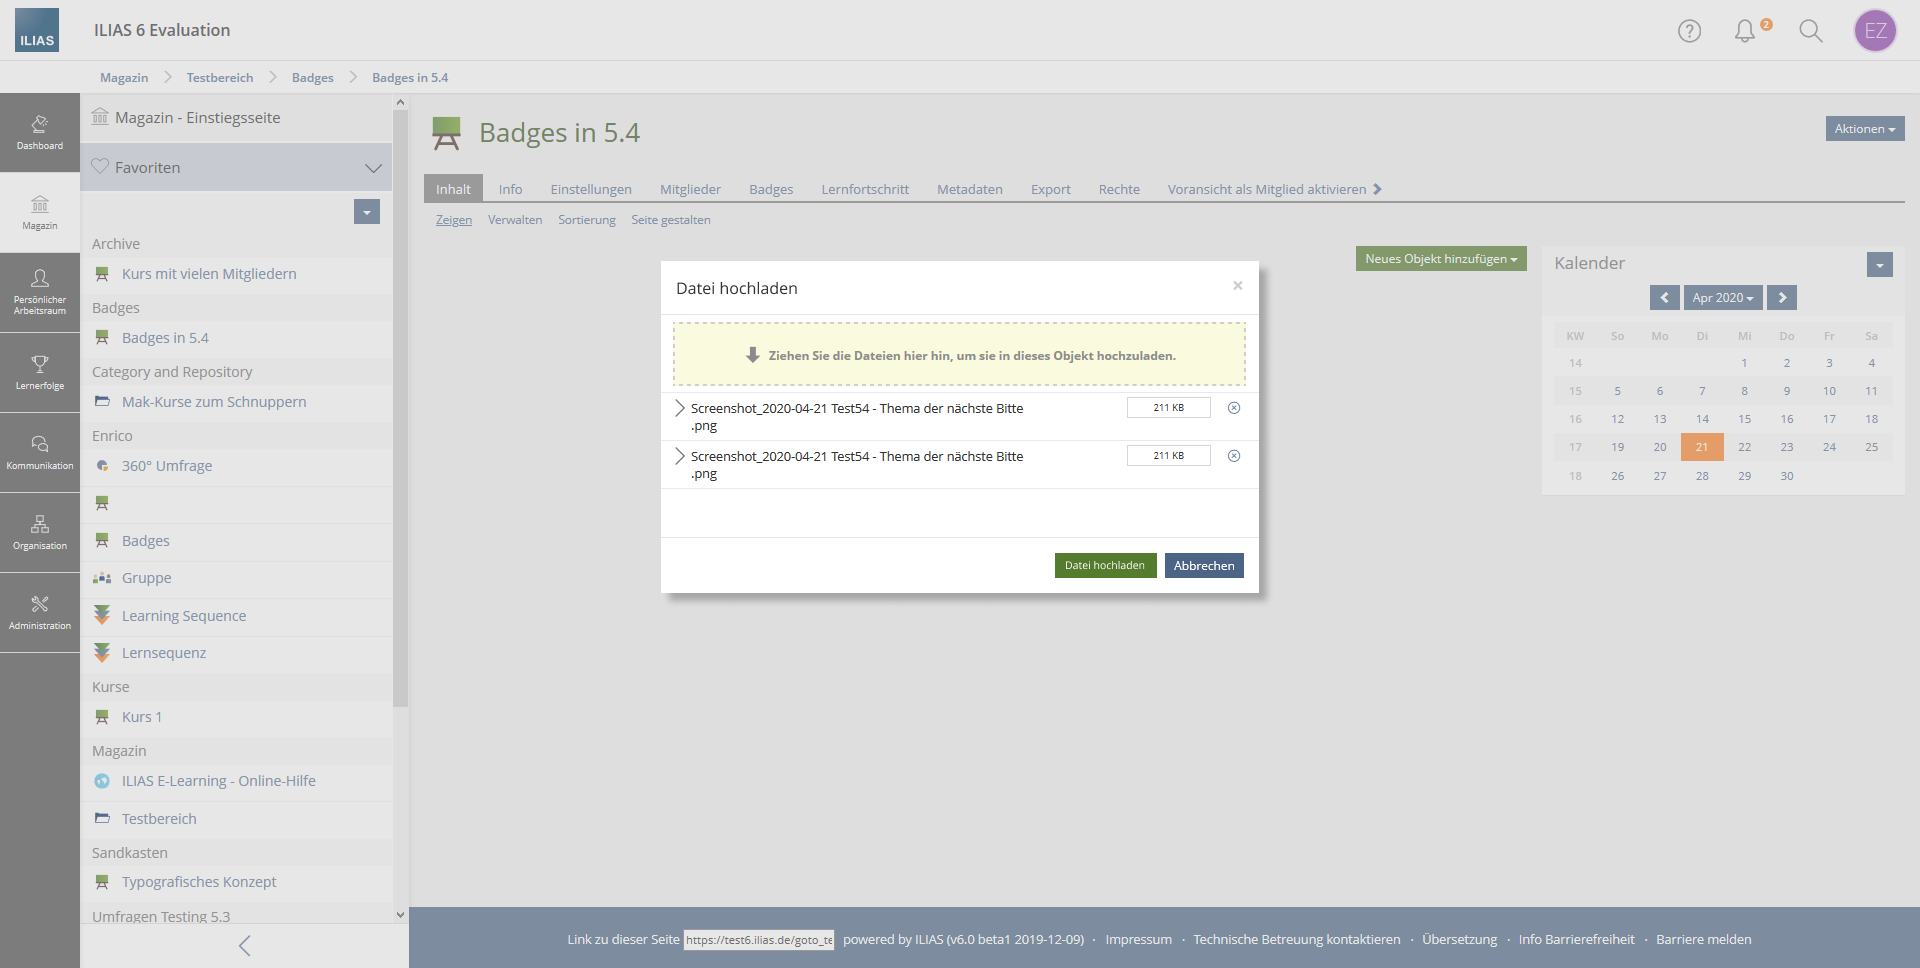Click the Datei hochladen button
This screenshot has width=1920, height=968.
click(x=1105, y=566)
